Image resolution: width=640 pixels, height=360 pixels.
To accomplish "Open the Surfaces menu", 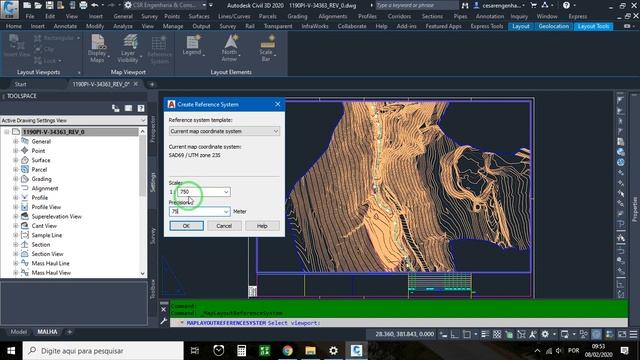I will [x=199, y=16].
